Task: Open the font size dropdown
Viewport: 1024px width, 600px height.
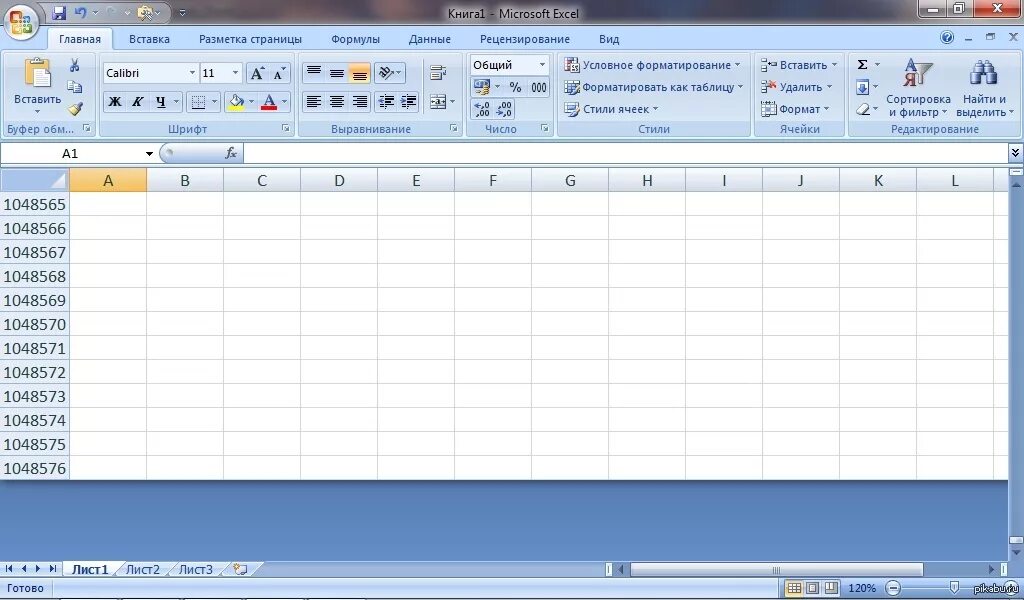Action: pos(236,72)
